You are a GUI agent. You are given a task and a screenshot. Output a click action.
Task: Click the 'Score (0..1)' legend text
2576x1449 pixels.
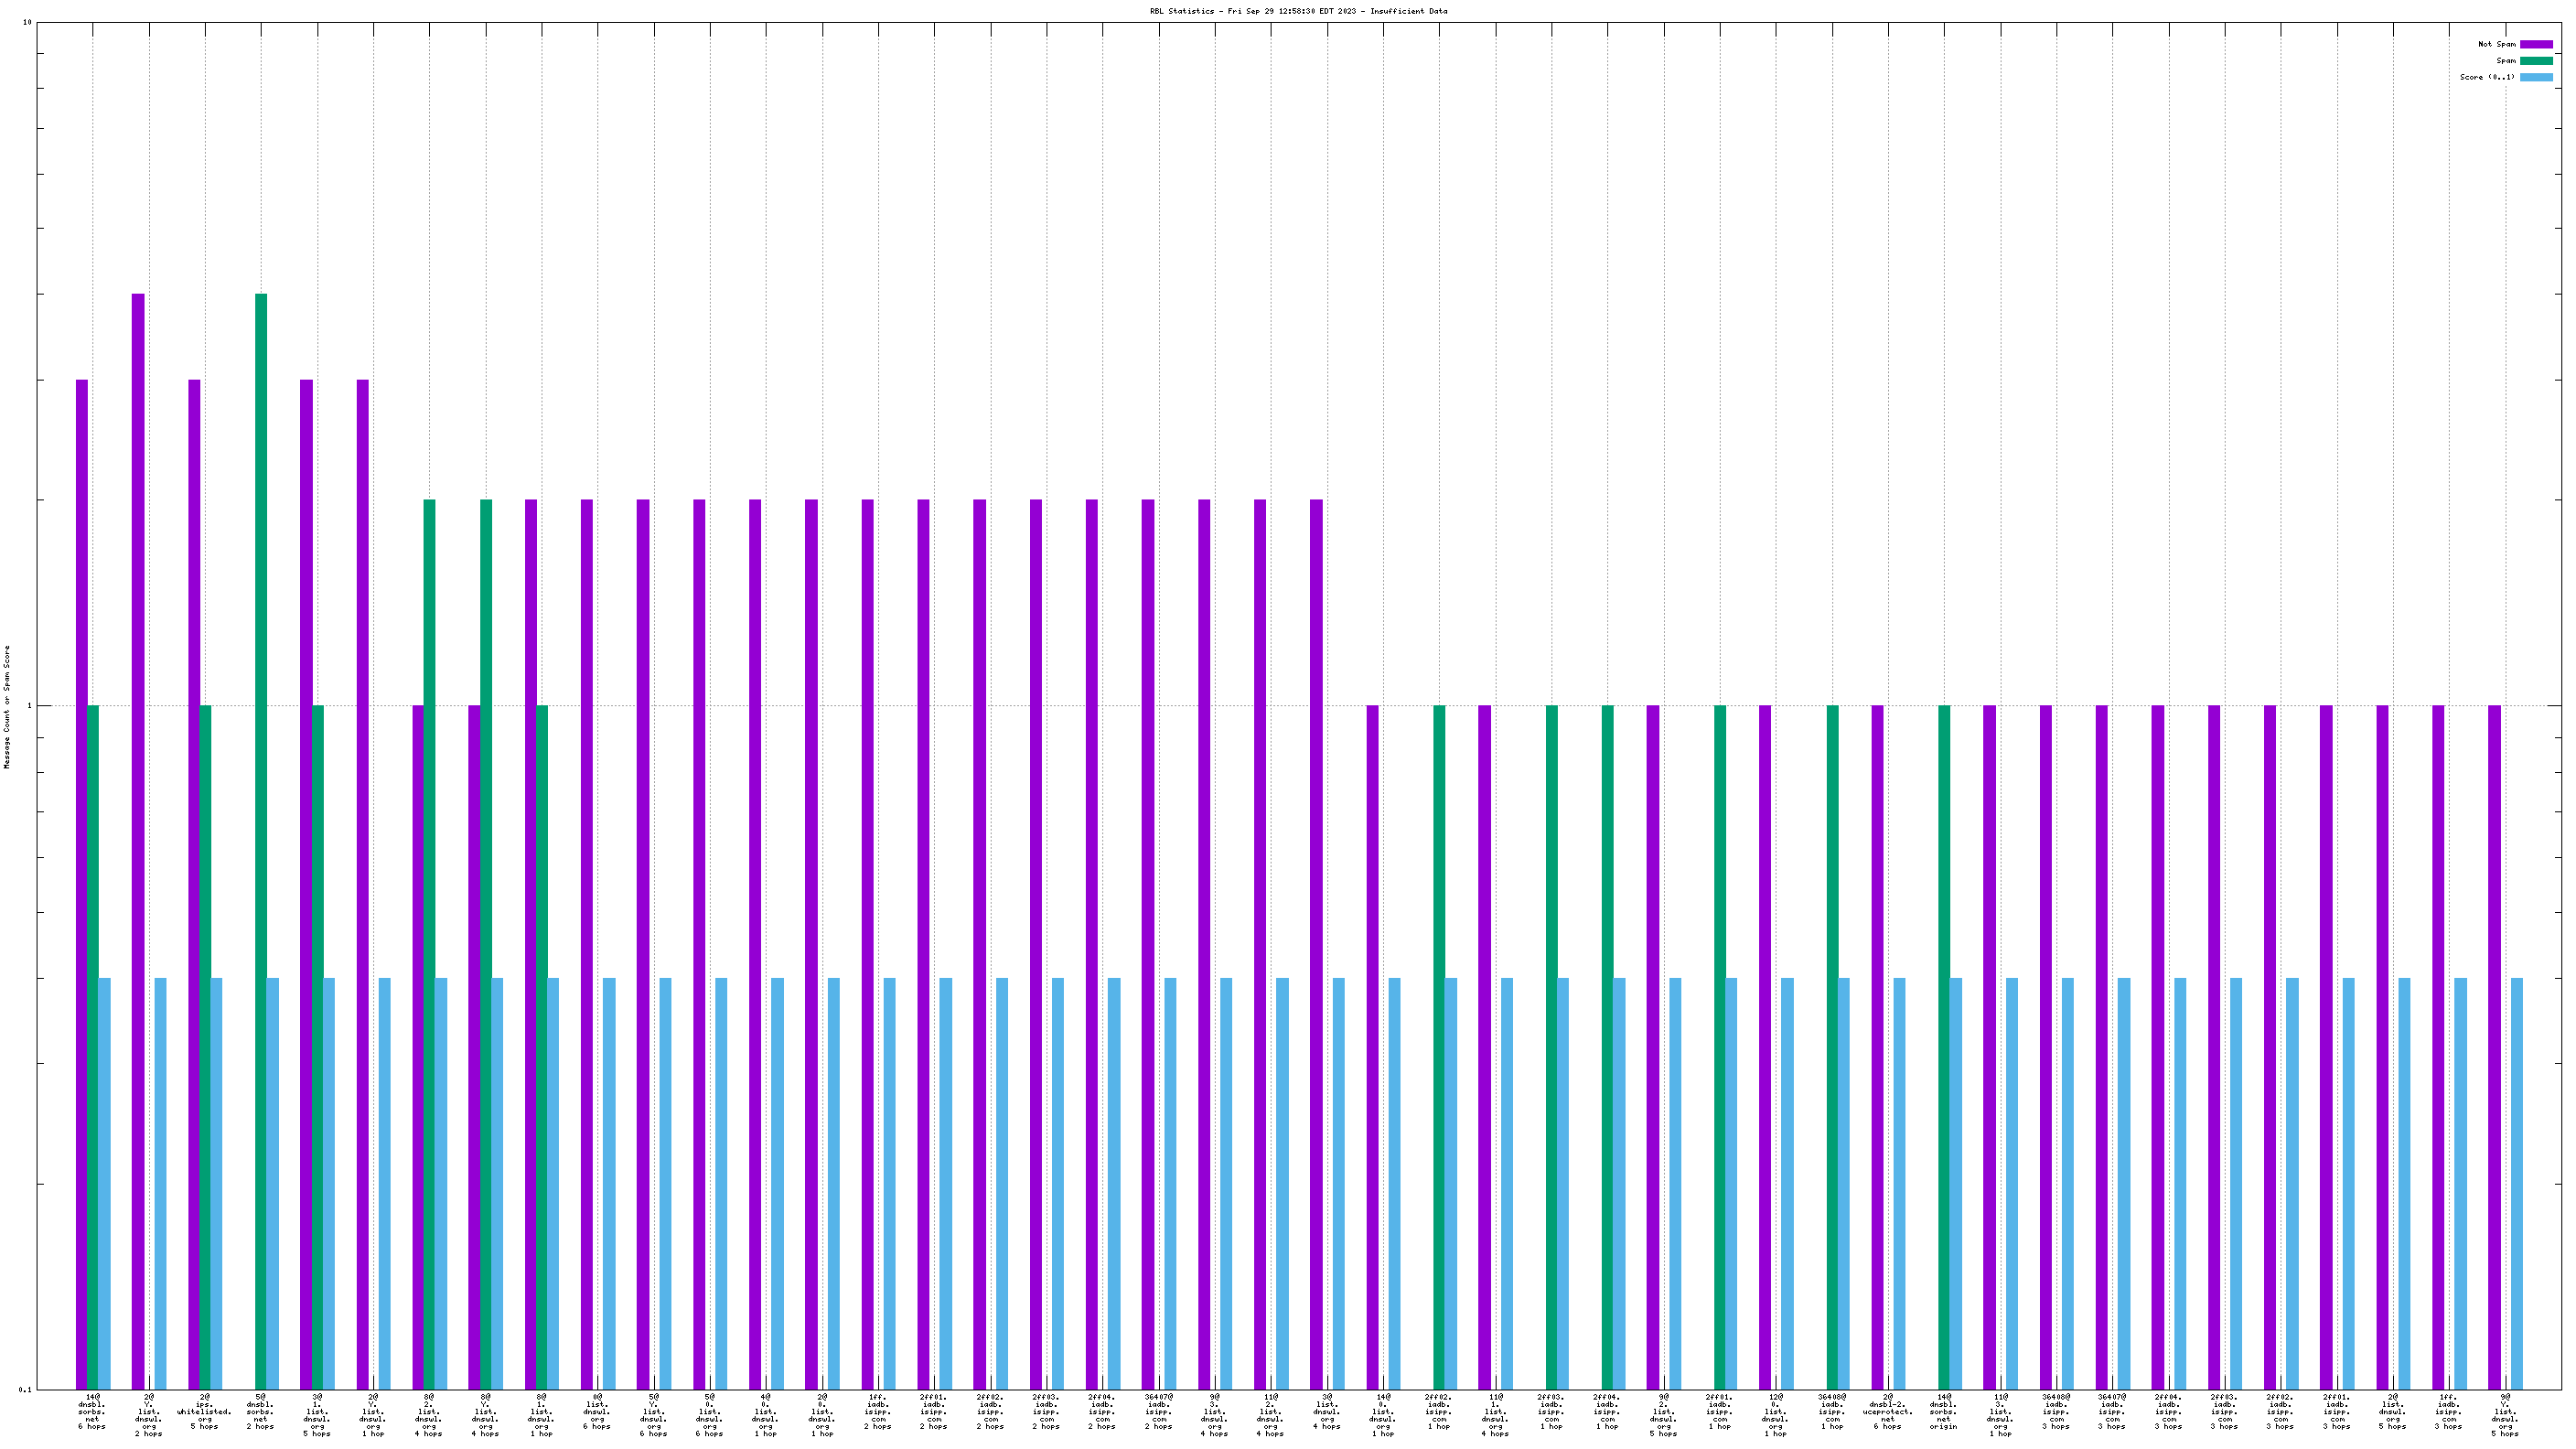coord(2487,77)
